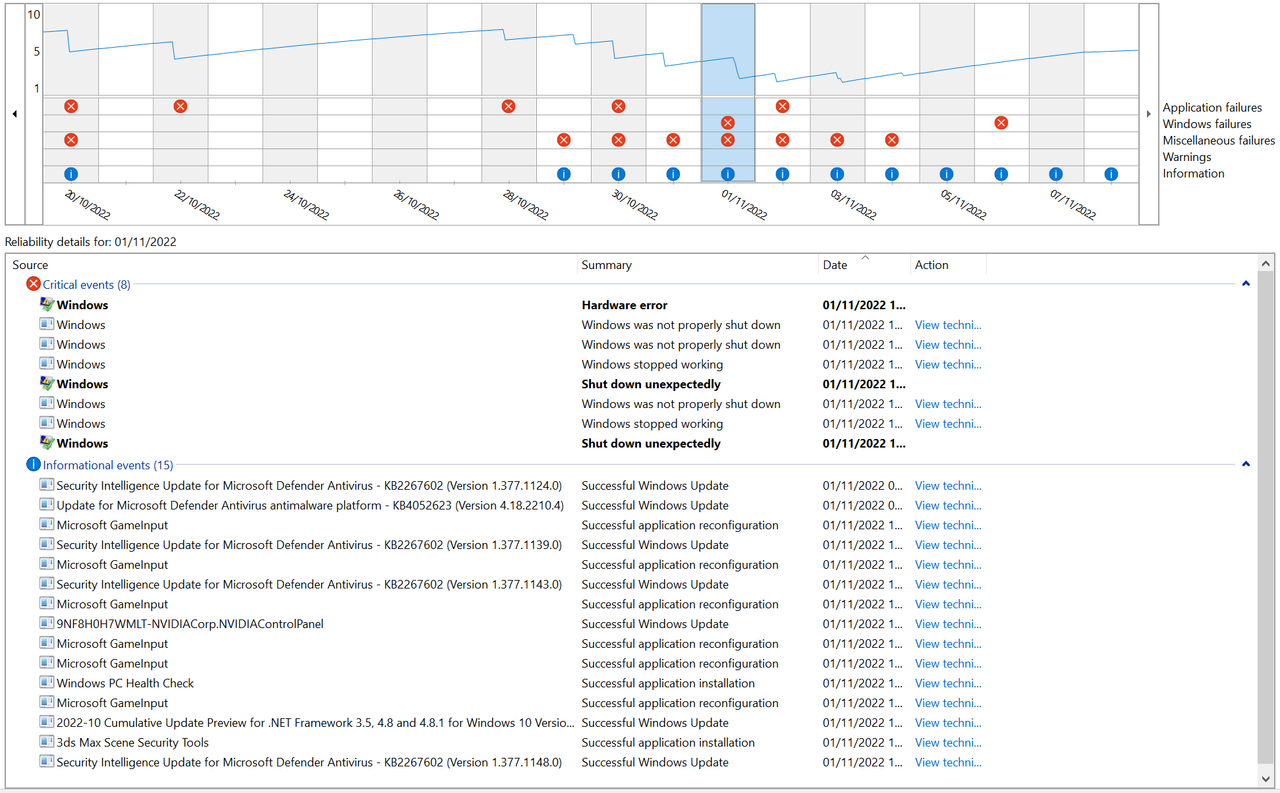Open View technical details for 2022-10 Cumulative Update Preview
This screenshot has height=793, width=1280.
click(x=948, y=723)
